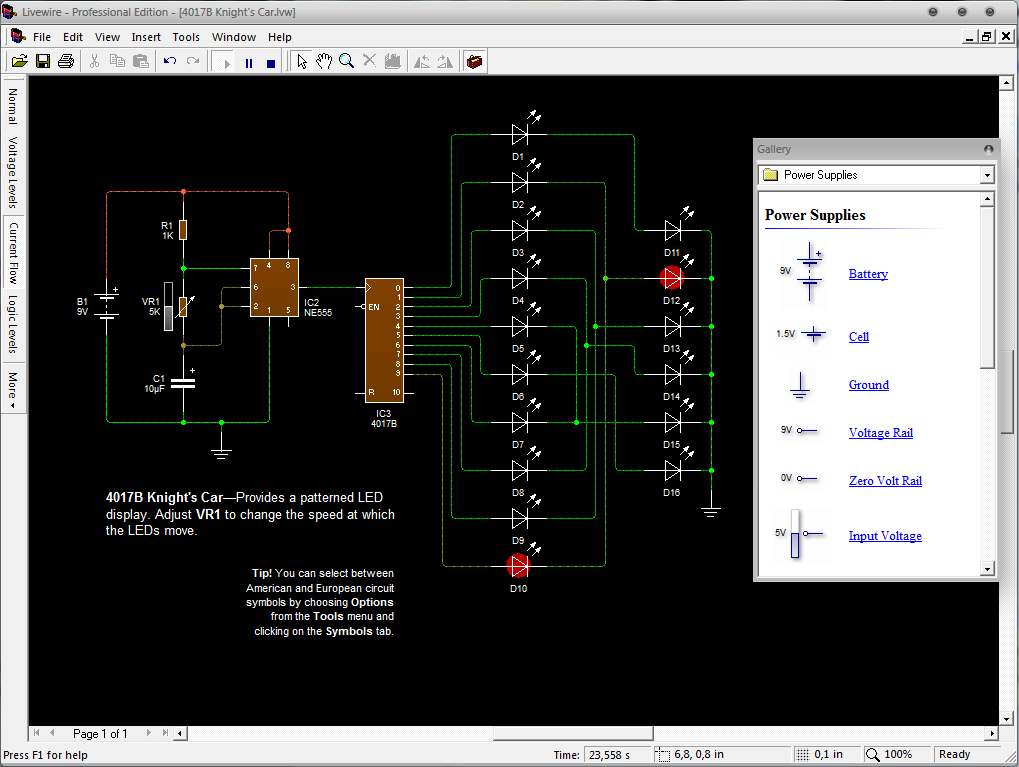Viewport: 1019px width, 767px height.
Task: Open the Power Supplies category dropdown
Action: click(x=987, y=174)
